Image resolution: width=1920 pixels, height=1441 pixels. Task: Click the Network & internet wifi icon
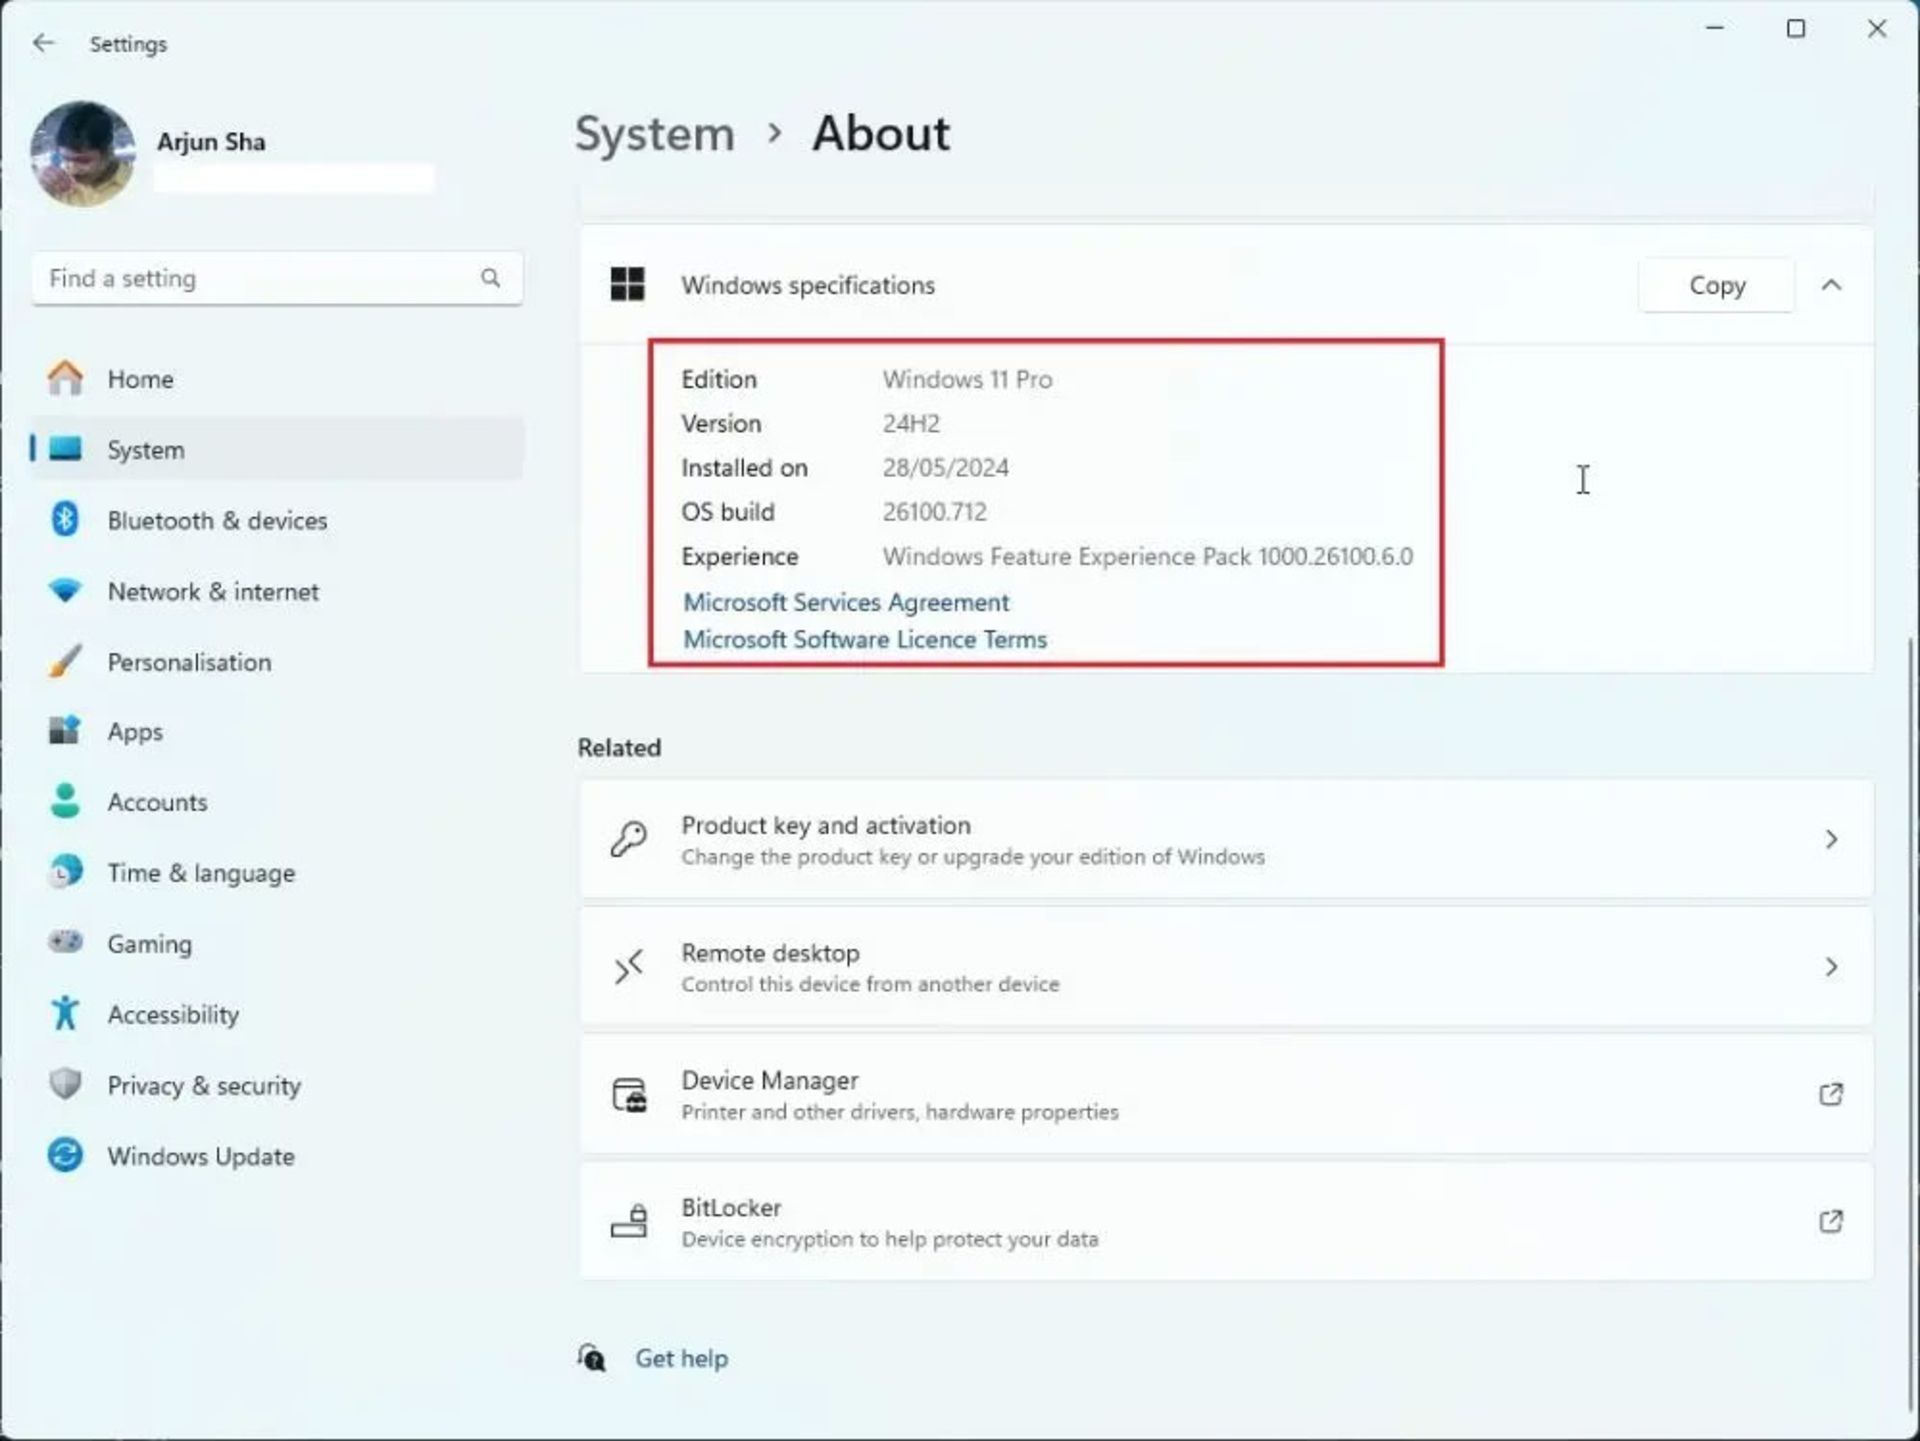(x=66, y=591)
